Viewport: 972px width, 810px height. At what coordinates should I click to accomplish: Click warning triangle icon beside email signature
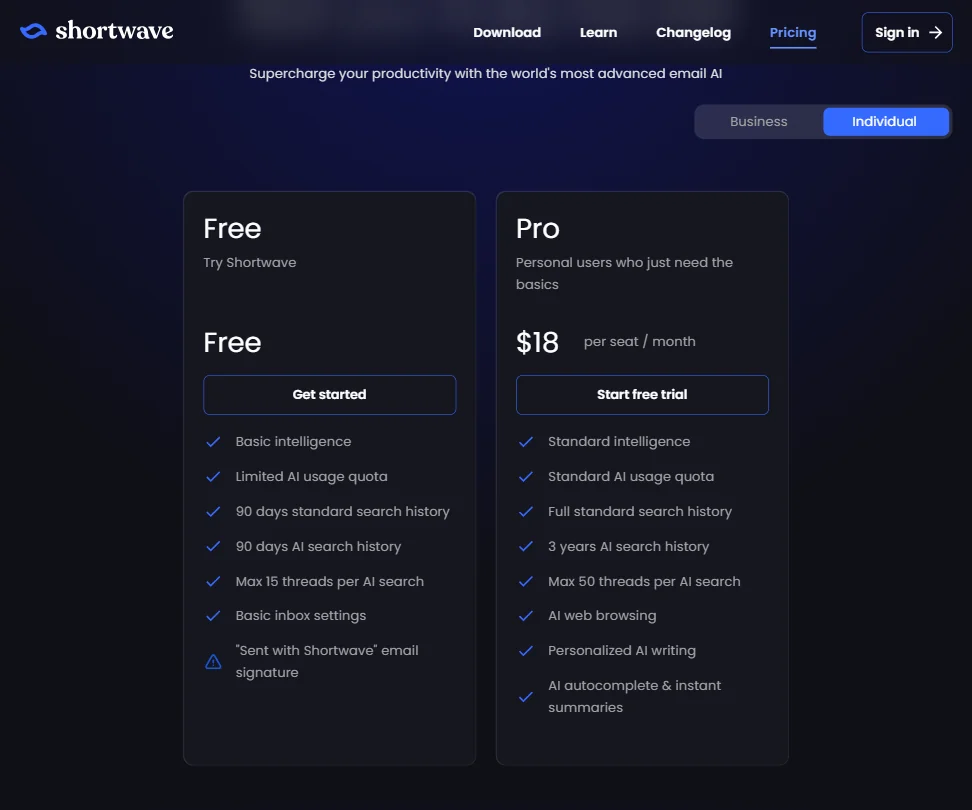(213, 662)
